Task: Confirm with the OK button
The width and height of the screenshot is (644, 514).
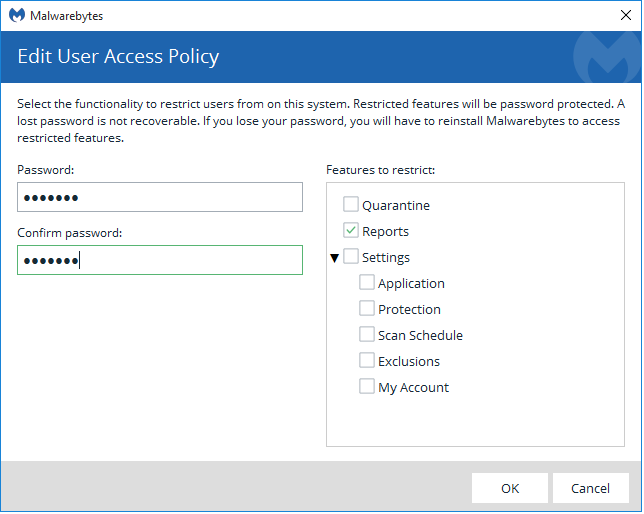Action: (511, 489)
